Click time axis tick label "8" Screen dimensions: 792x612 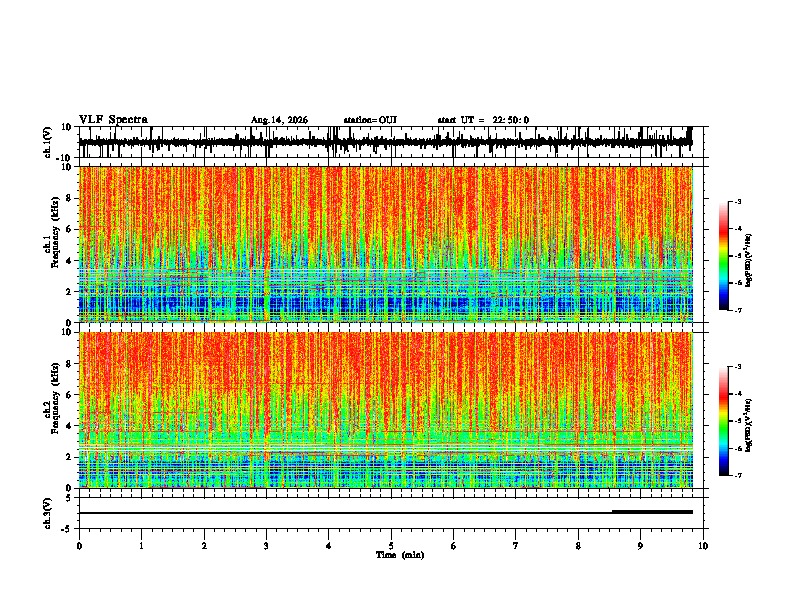pos(578,546)
